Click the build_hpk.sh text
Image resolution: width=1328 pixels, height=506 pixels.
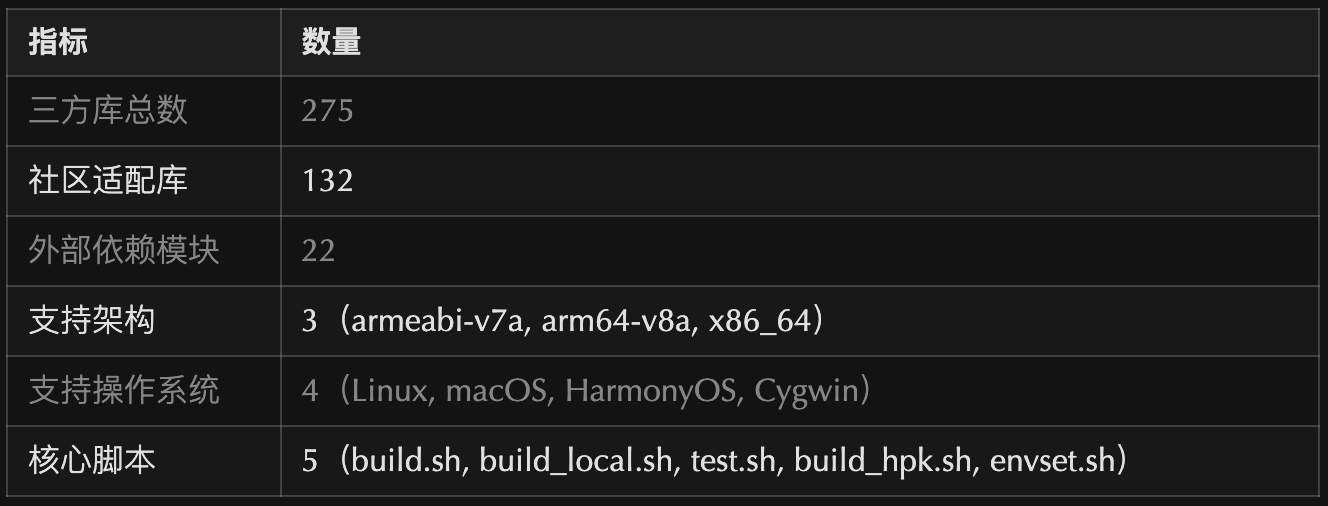pos(883,461)
